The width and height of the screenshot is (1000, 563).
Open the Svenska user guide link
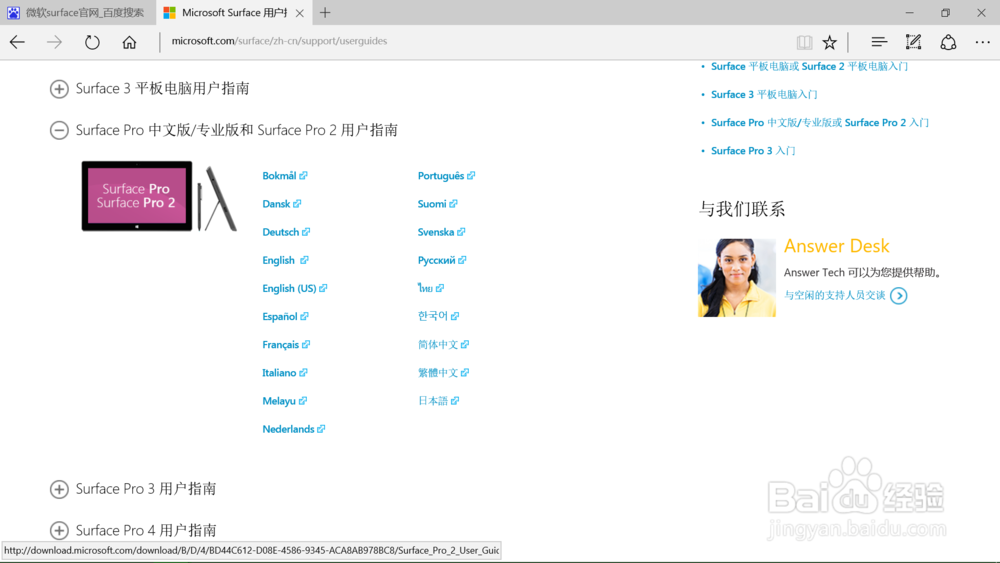coord(441,232)
